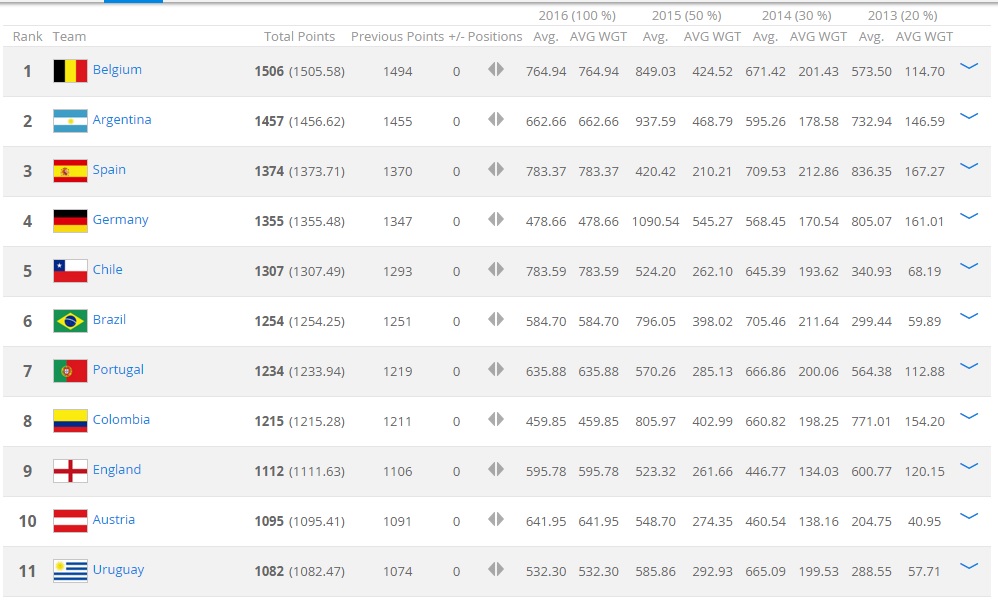
Task: Expand the Colombia row details chevron
Action: [969, 415]
